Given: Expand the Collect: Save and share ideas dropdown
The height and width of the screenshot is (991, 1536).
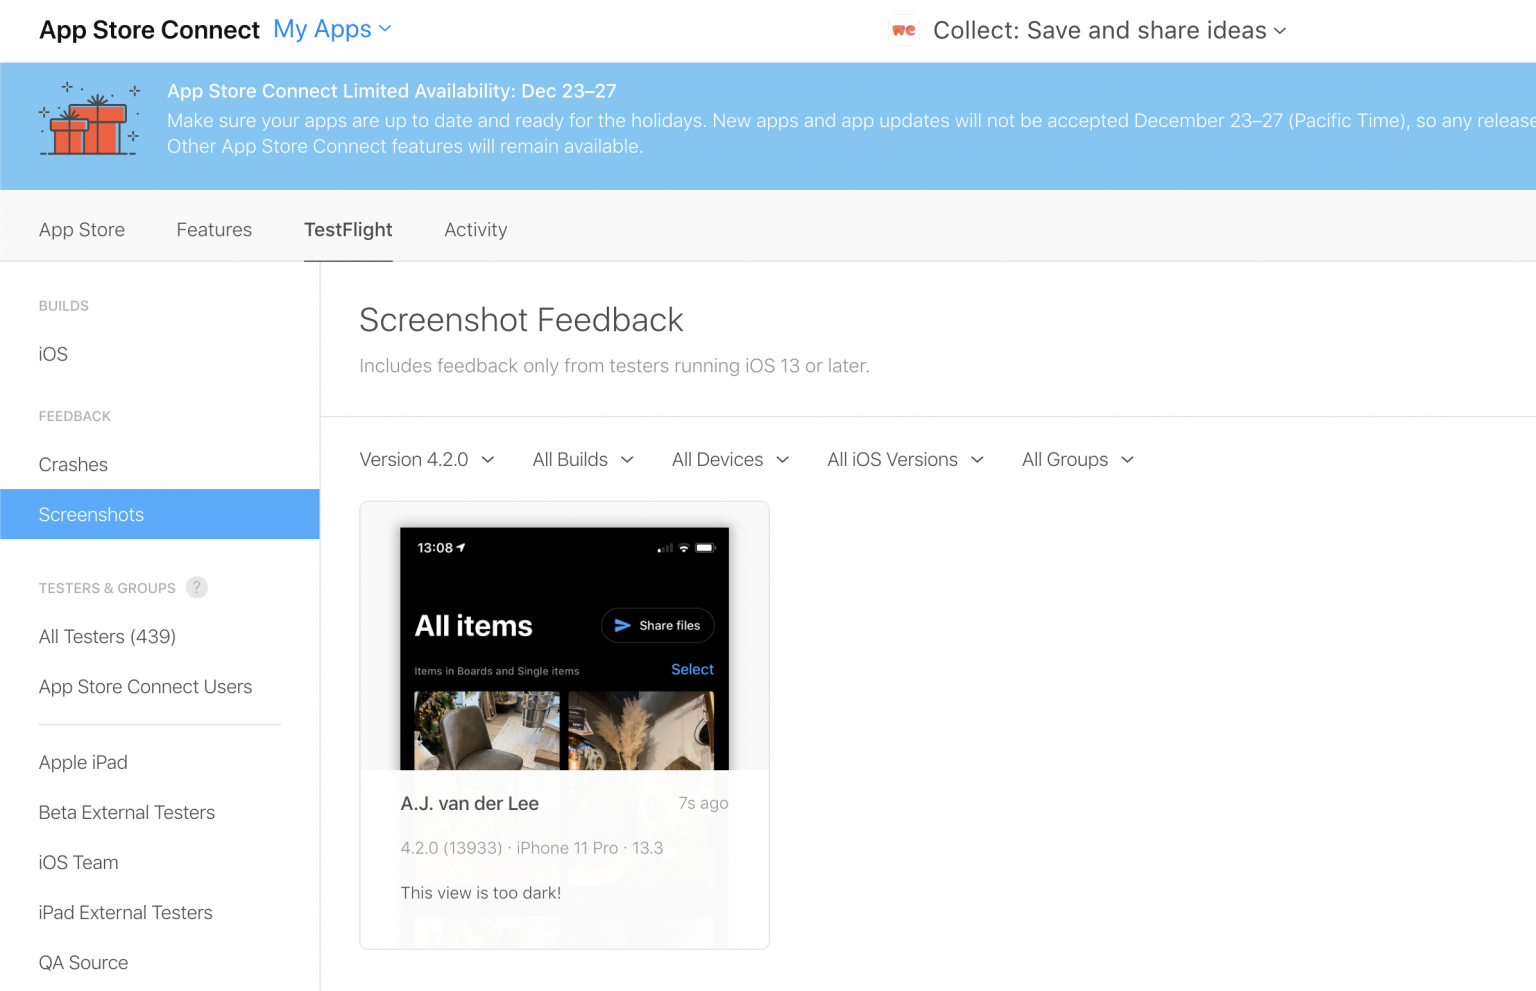Looking at the screenshot, I should click(1108, 30).
